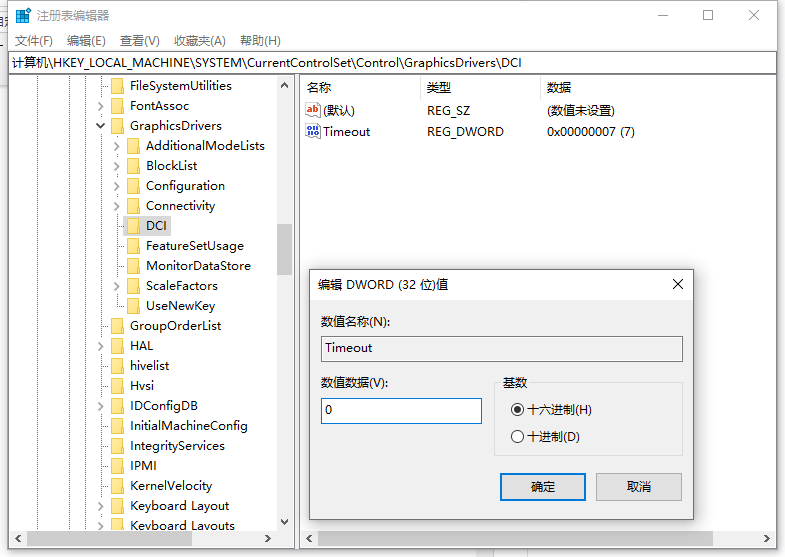Click the FeatureSetUsage folder icon
This screenshot has width=785, height=557.
pyautogui.click(x=134, y=246)
